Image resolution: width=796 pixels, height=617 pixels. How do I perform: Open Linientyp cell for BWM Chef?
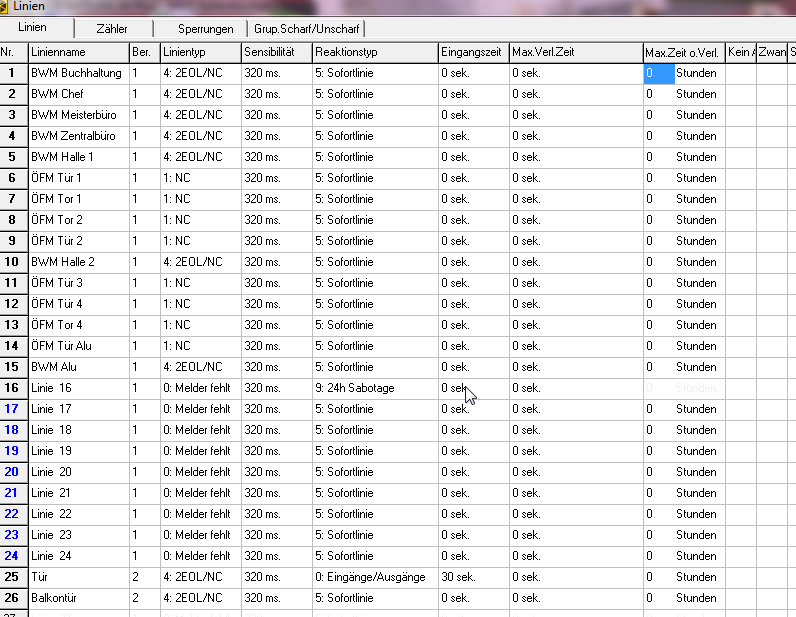(x=199, y=94)
